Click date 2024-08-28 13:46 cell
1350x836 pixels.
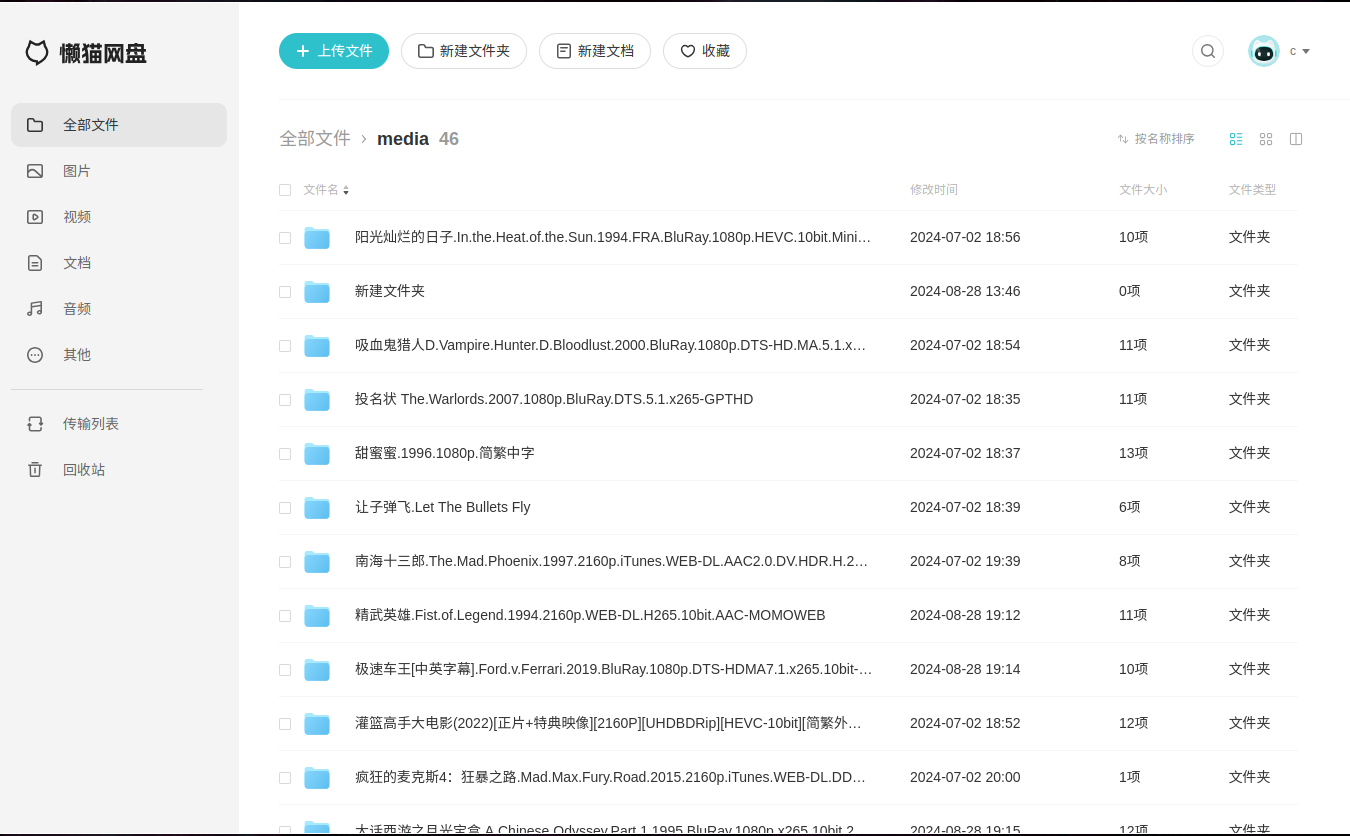coord(965,292)
